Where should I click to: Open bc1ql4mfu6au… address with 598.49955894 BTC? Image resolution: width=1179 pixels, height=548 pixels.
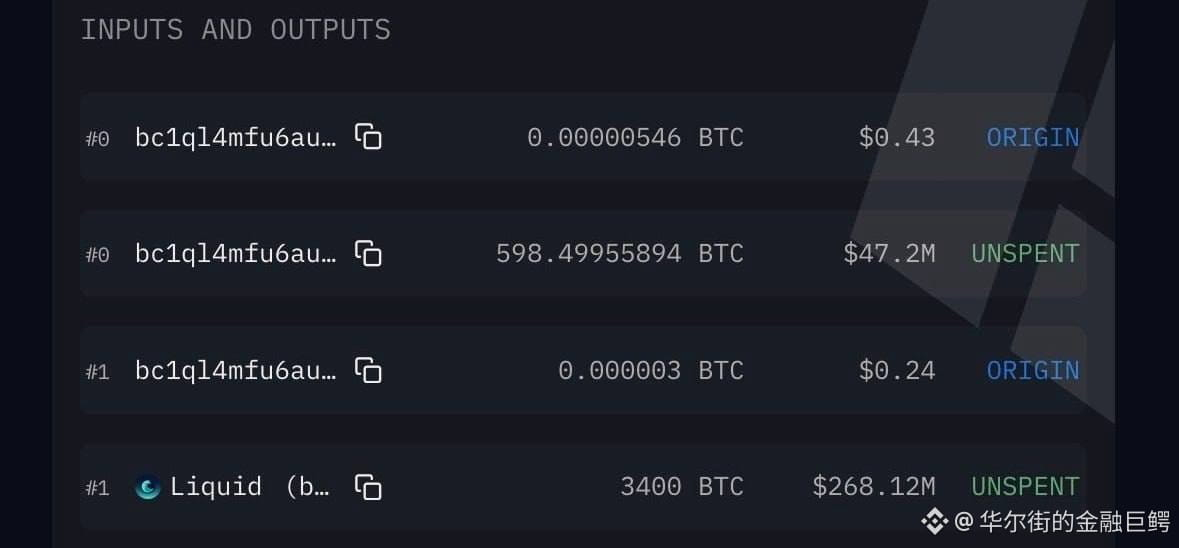click(x=236, y=254)
